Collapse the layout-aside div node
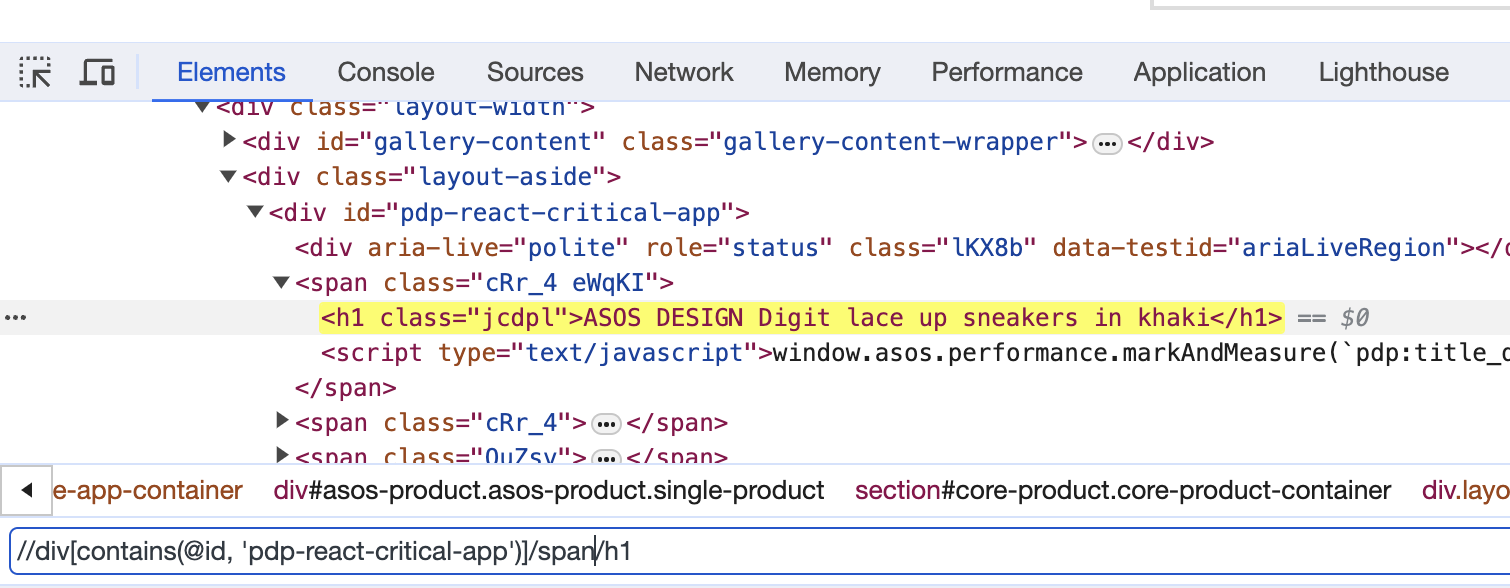 pyautogui.click(x=228, y=177)
